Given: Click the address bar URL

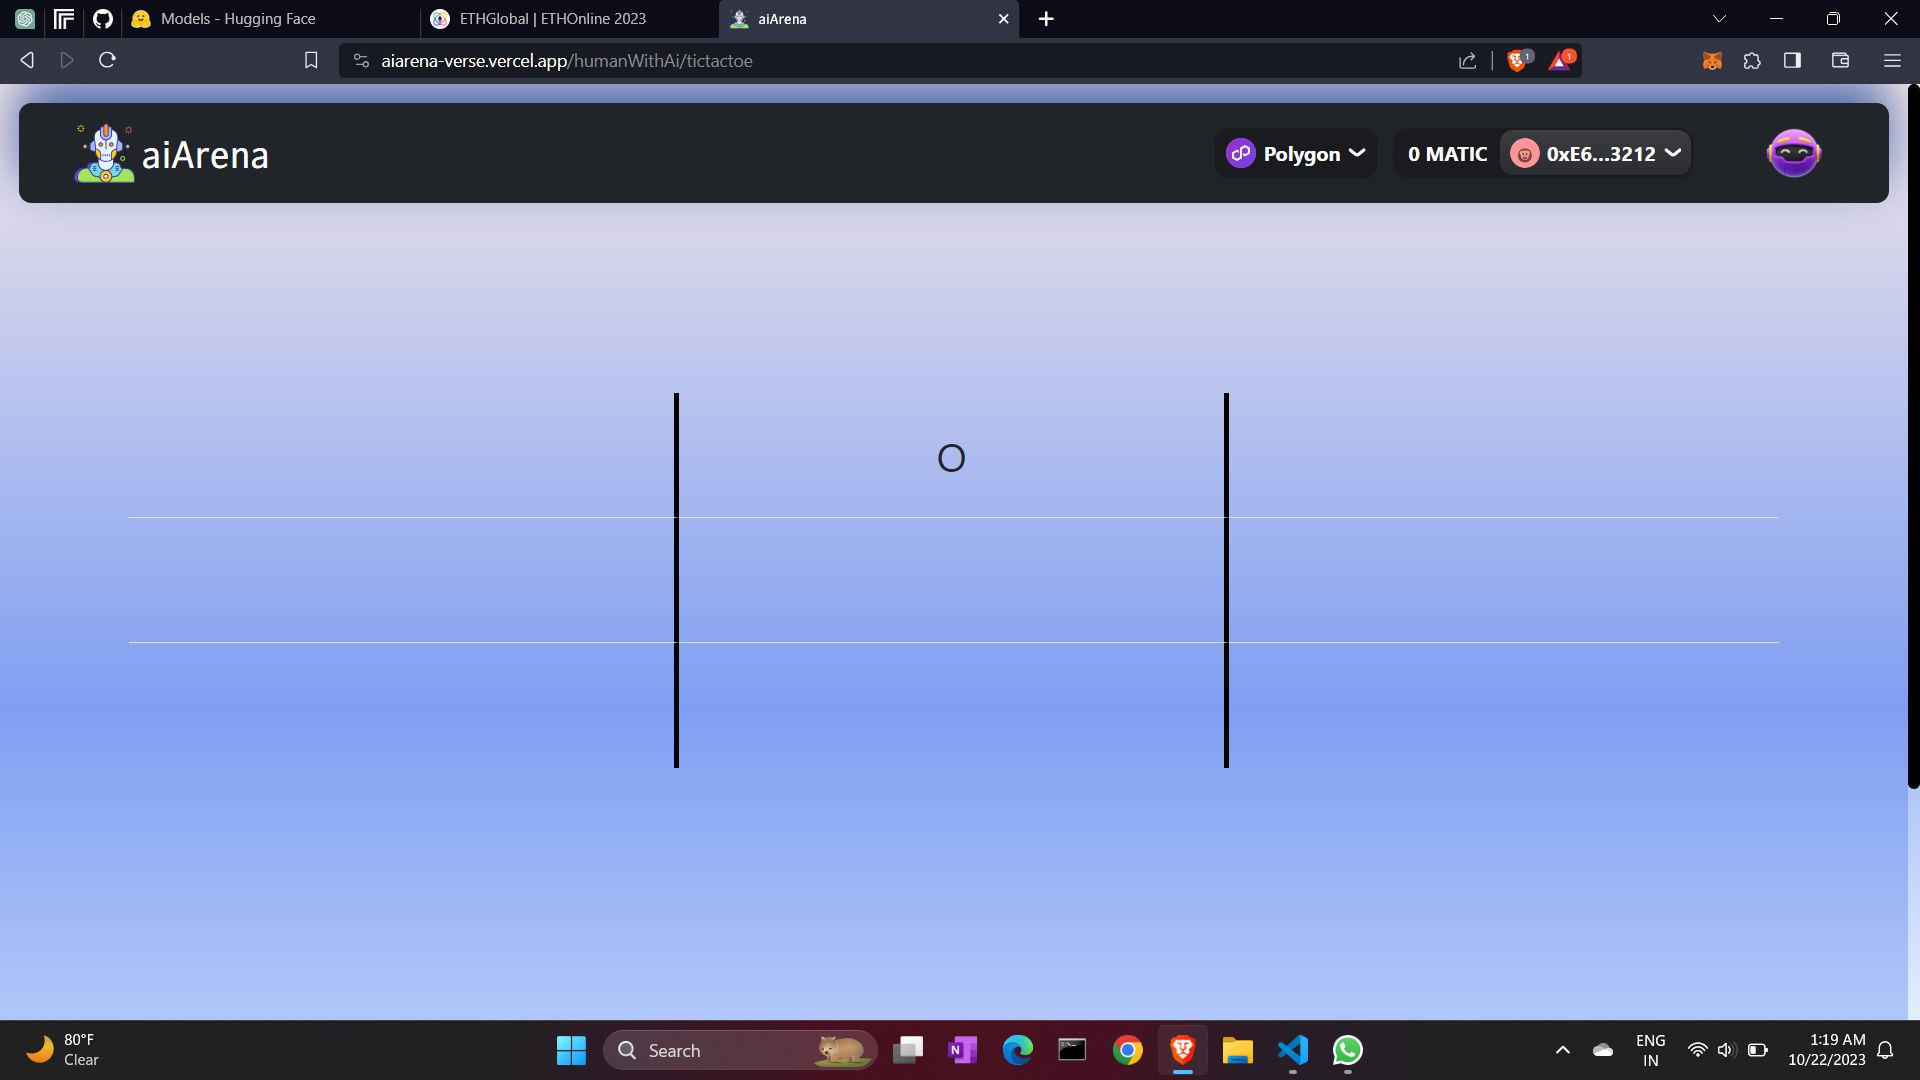Looking at the screenshot, I should coord(567,61).
